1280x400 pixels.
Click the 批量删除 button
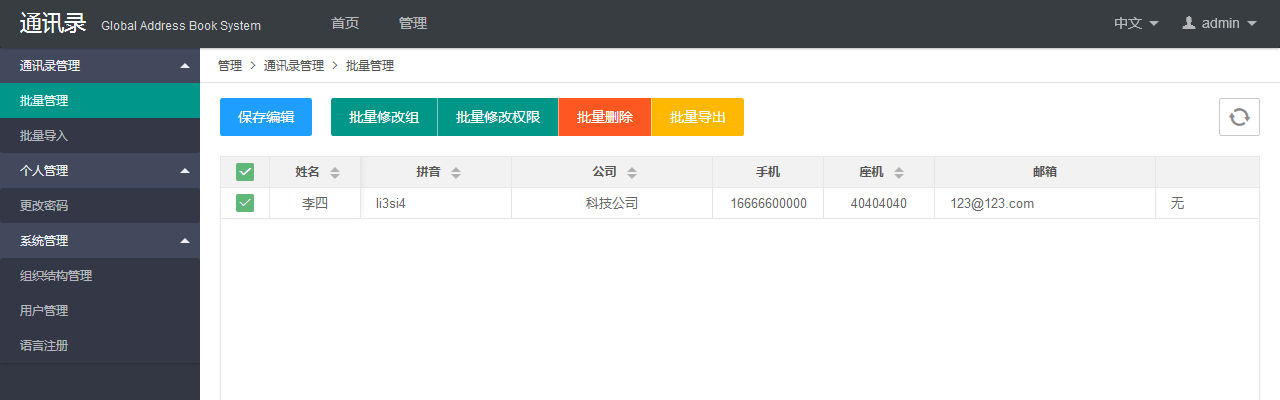coord(605,117)
